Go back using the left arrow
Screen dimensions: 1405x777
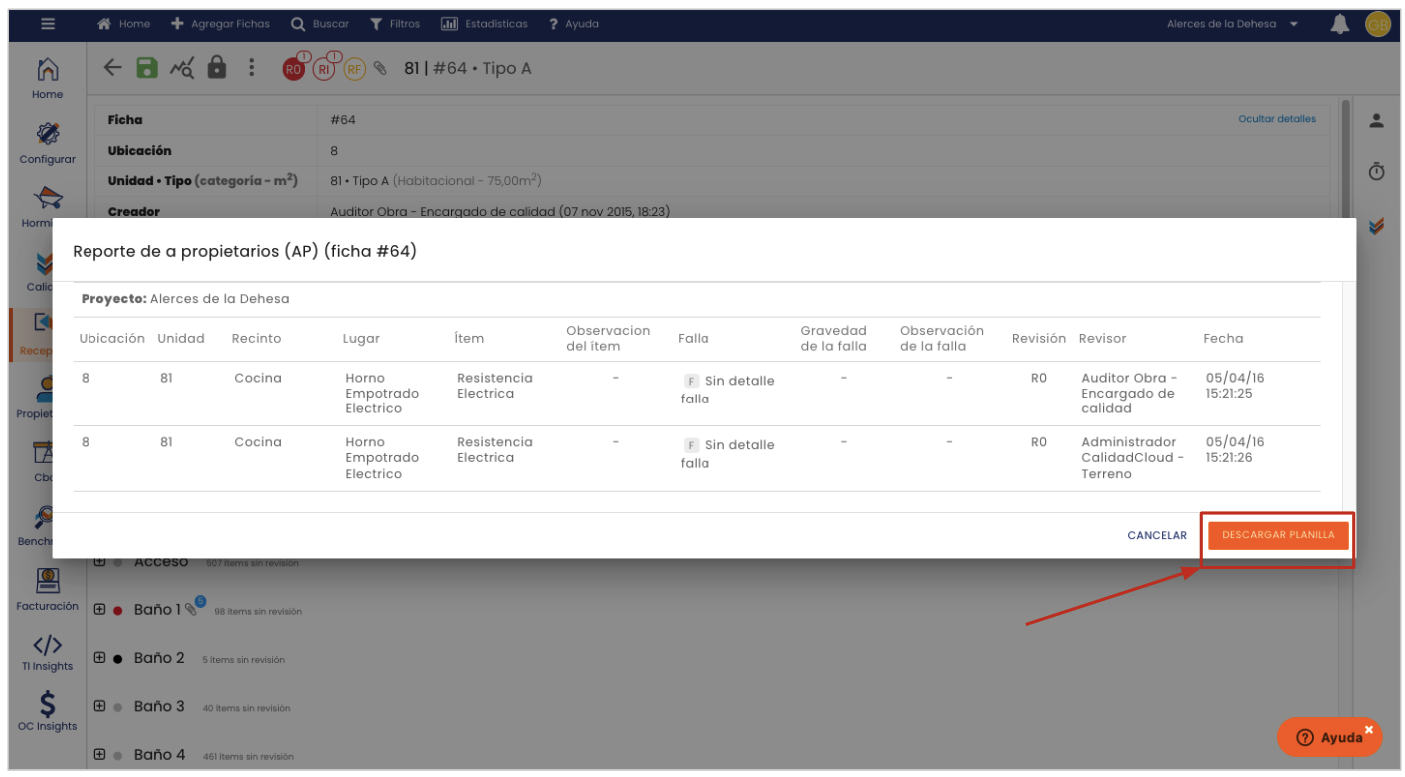(113, 68)
